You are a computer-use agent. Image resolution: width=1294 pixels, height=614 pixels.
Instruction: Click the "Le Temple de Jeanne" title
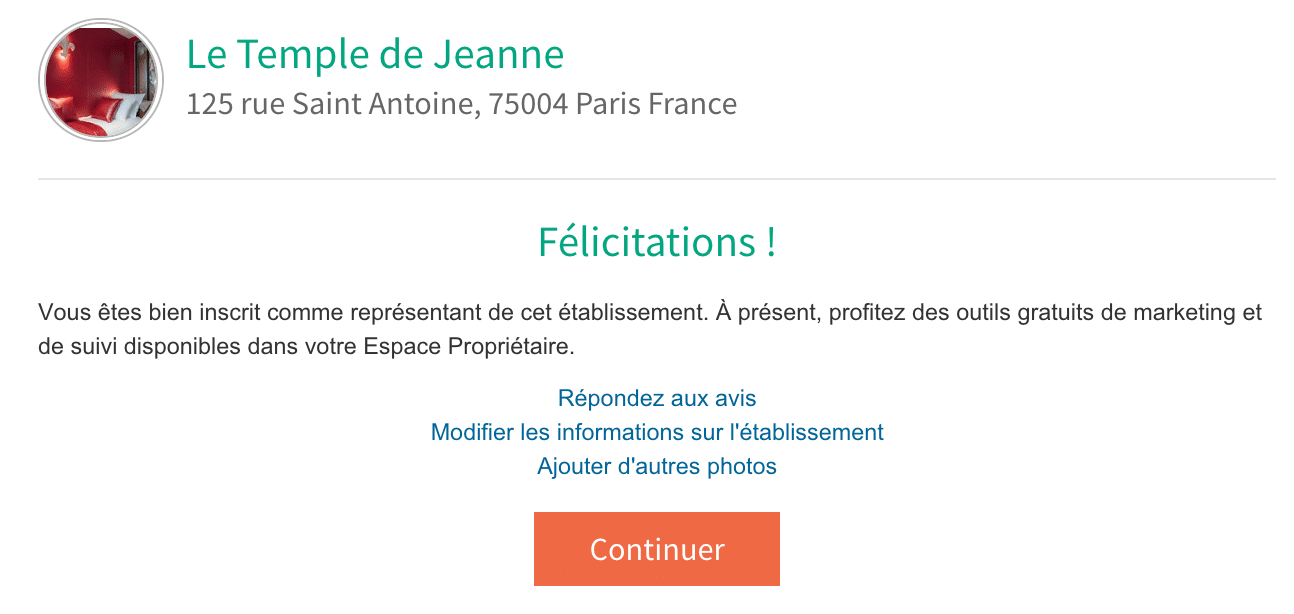coord(375,54)
